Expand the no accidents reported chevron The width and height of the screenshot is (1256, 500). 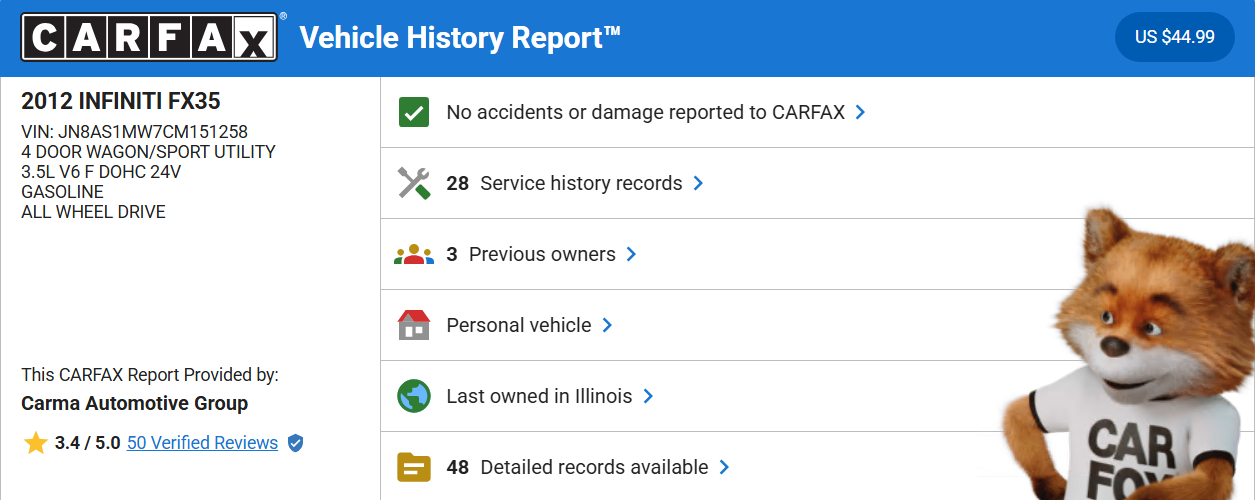(861, 112)
